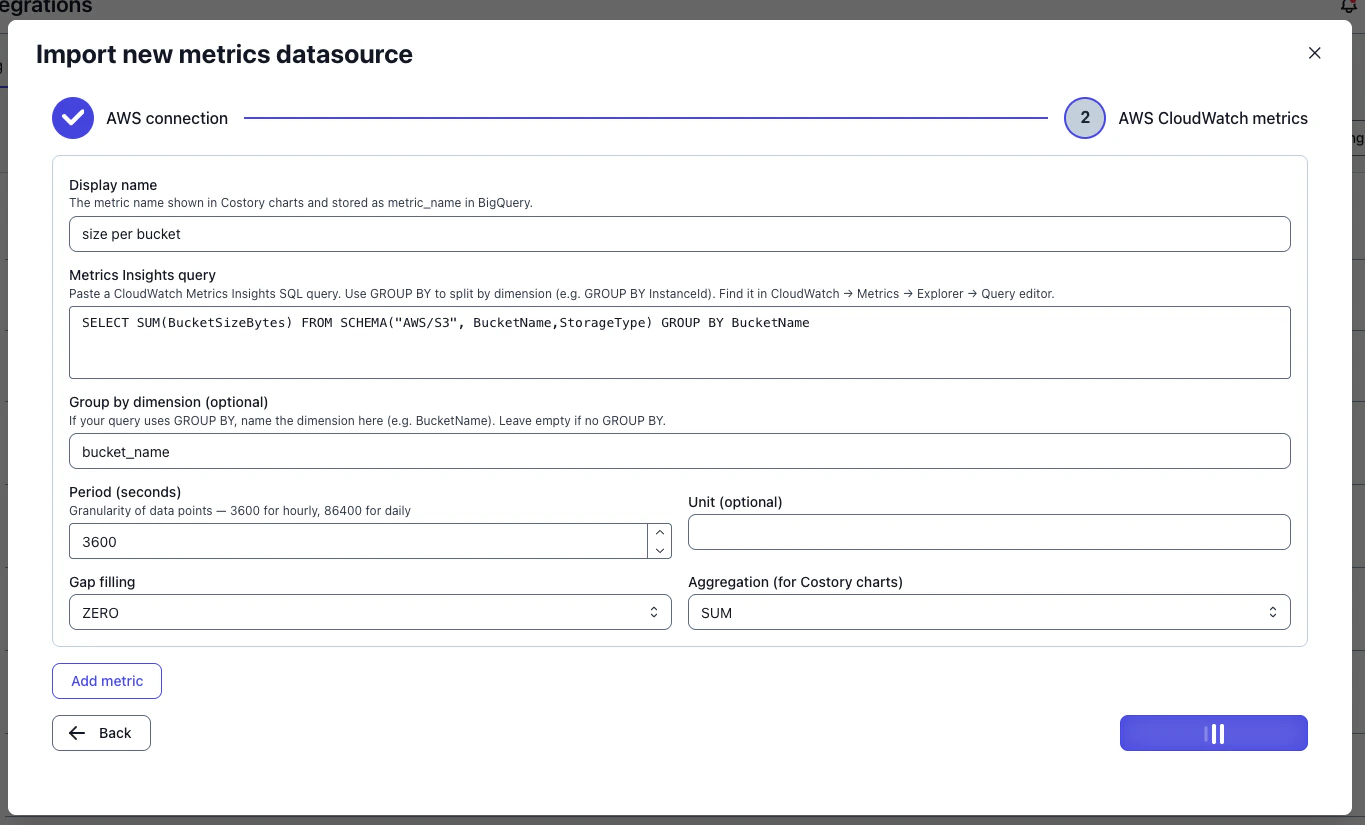The width and height of the screenshot is (1365, 825).
Task: Click the Display name input field
Action: click(679, 234)
